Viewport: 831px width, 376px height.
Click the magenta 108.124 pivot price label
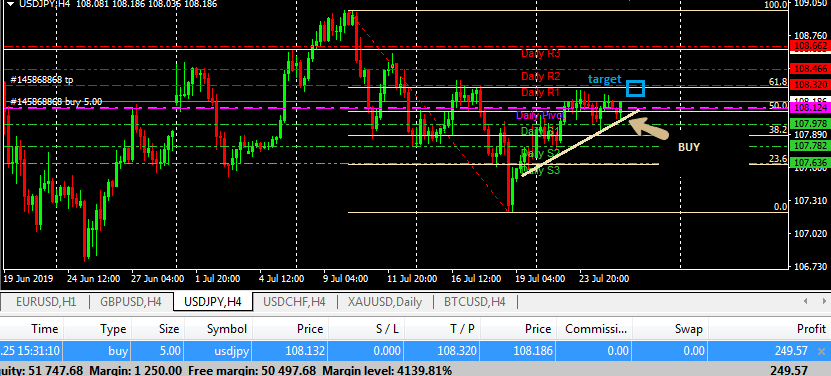tap(809, 108)
